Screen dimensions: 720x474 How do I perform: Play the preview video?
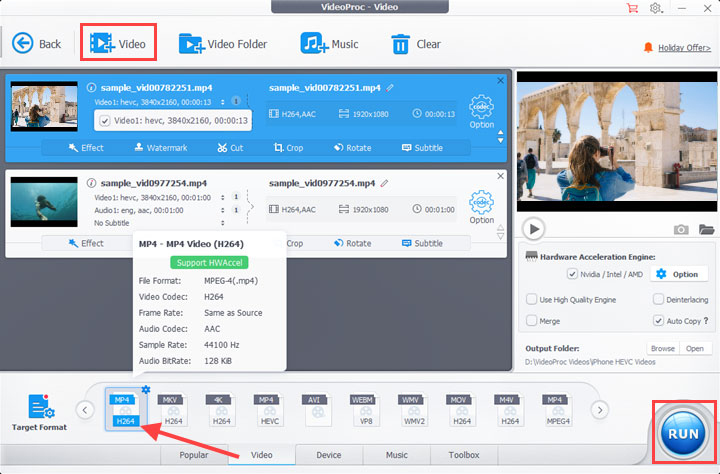pyautogui.click(x=533, y=229)
